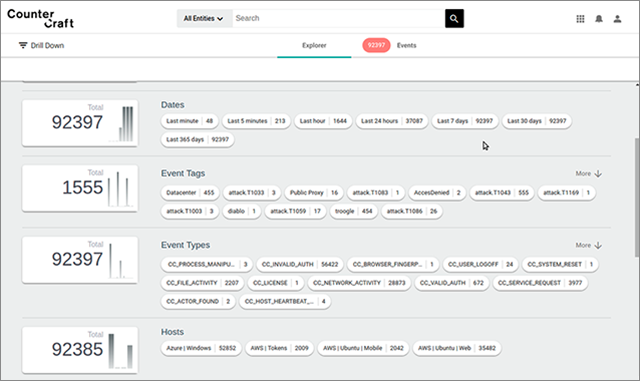Filter by Datacenter event tag

coord(190,193)
